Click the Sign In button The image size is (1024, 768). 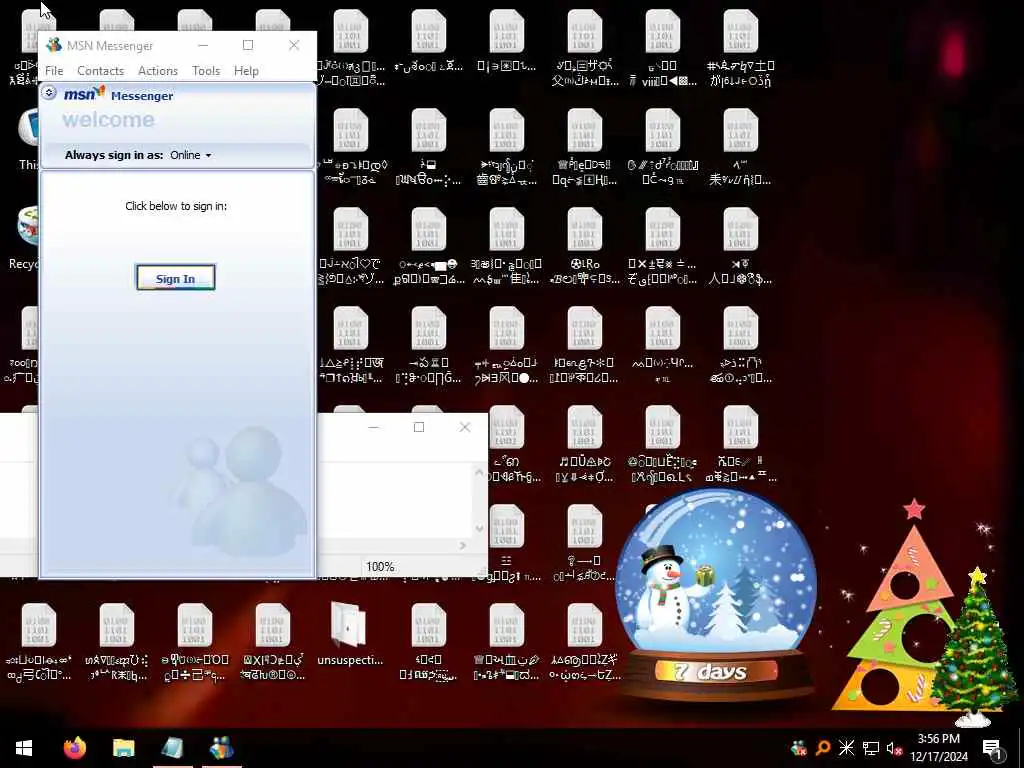pyautogui.click(x=176, y=278)
